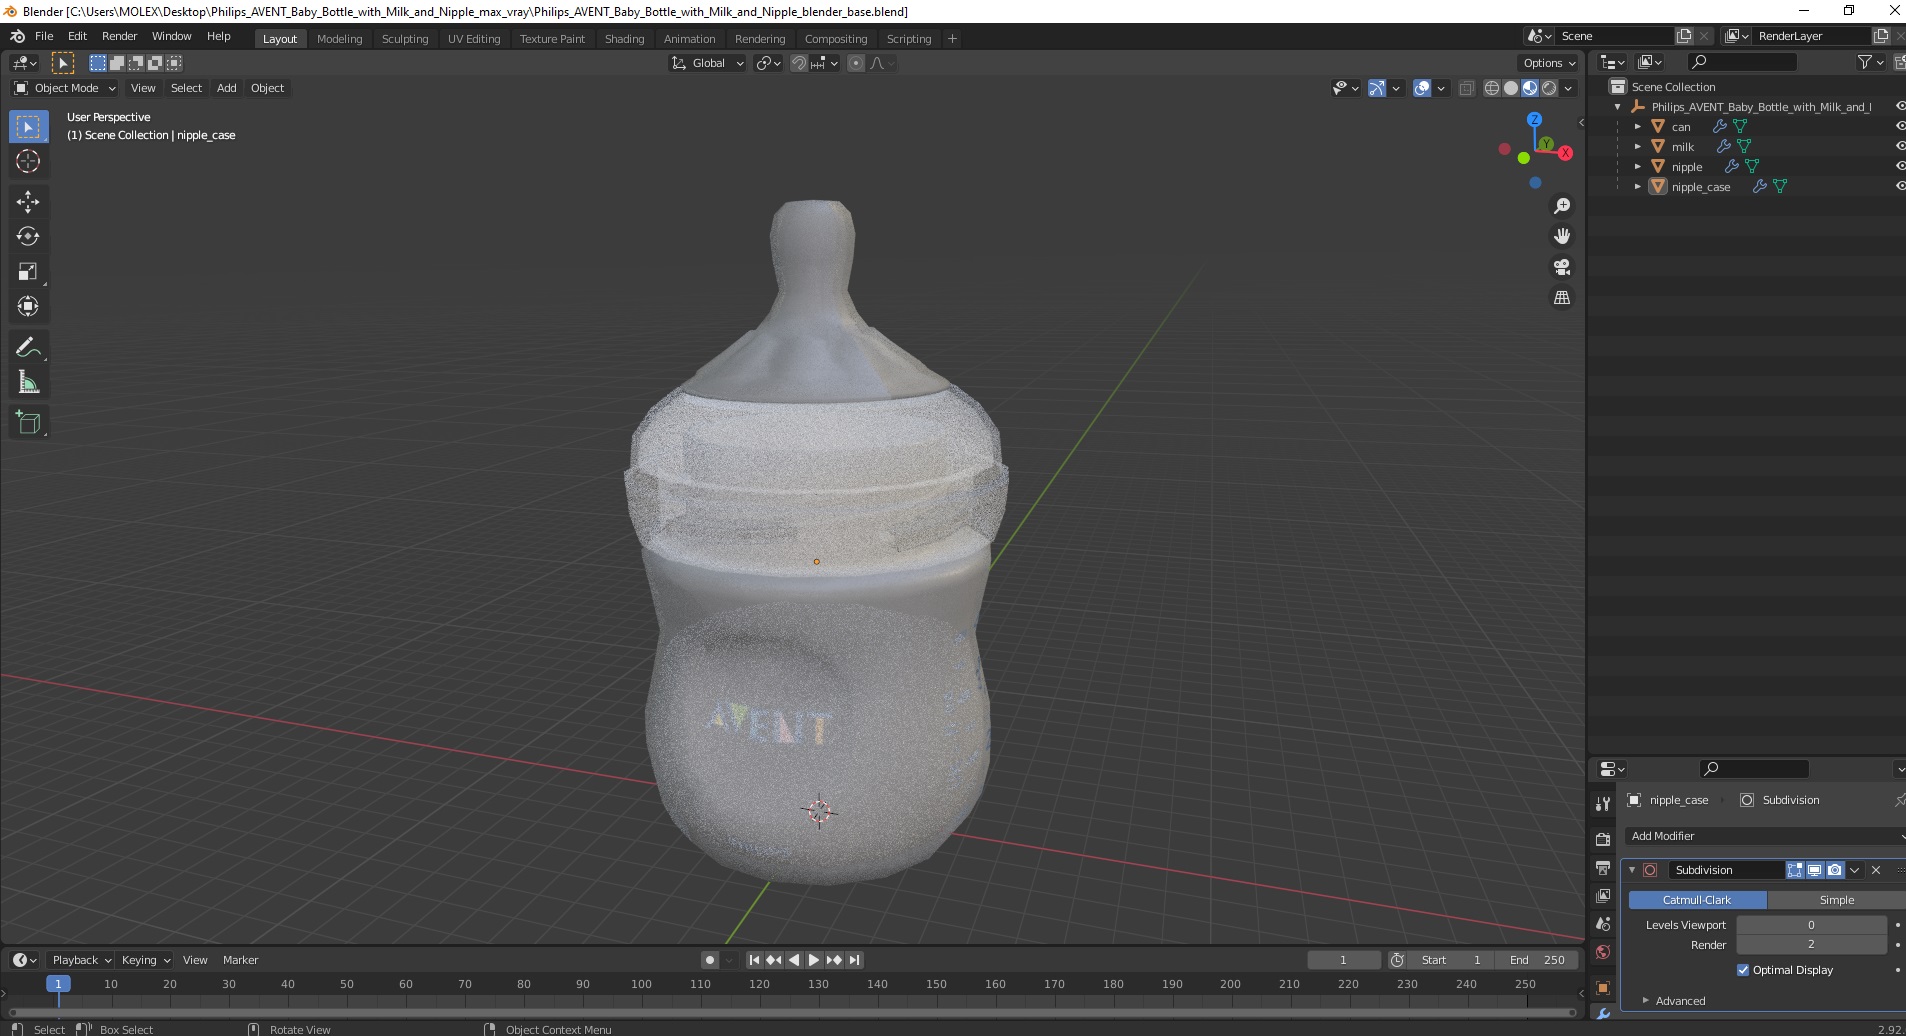Open the Object properties tab
This screenshot has width=1906, height=1036.
point(1603,988)
